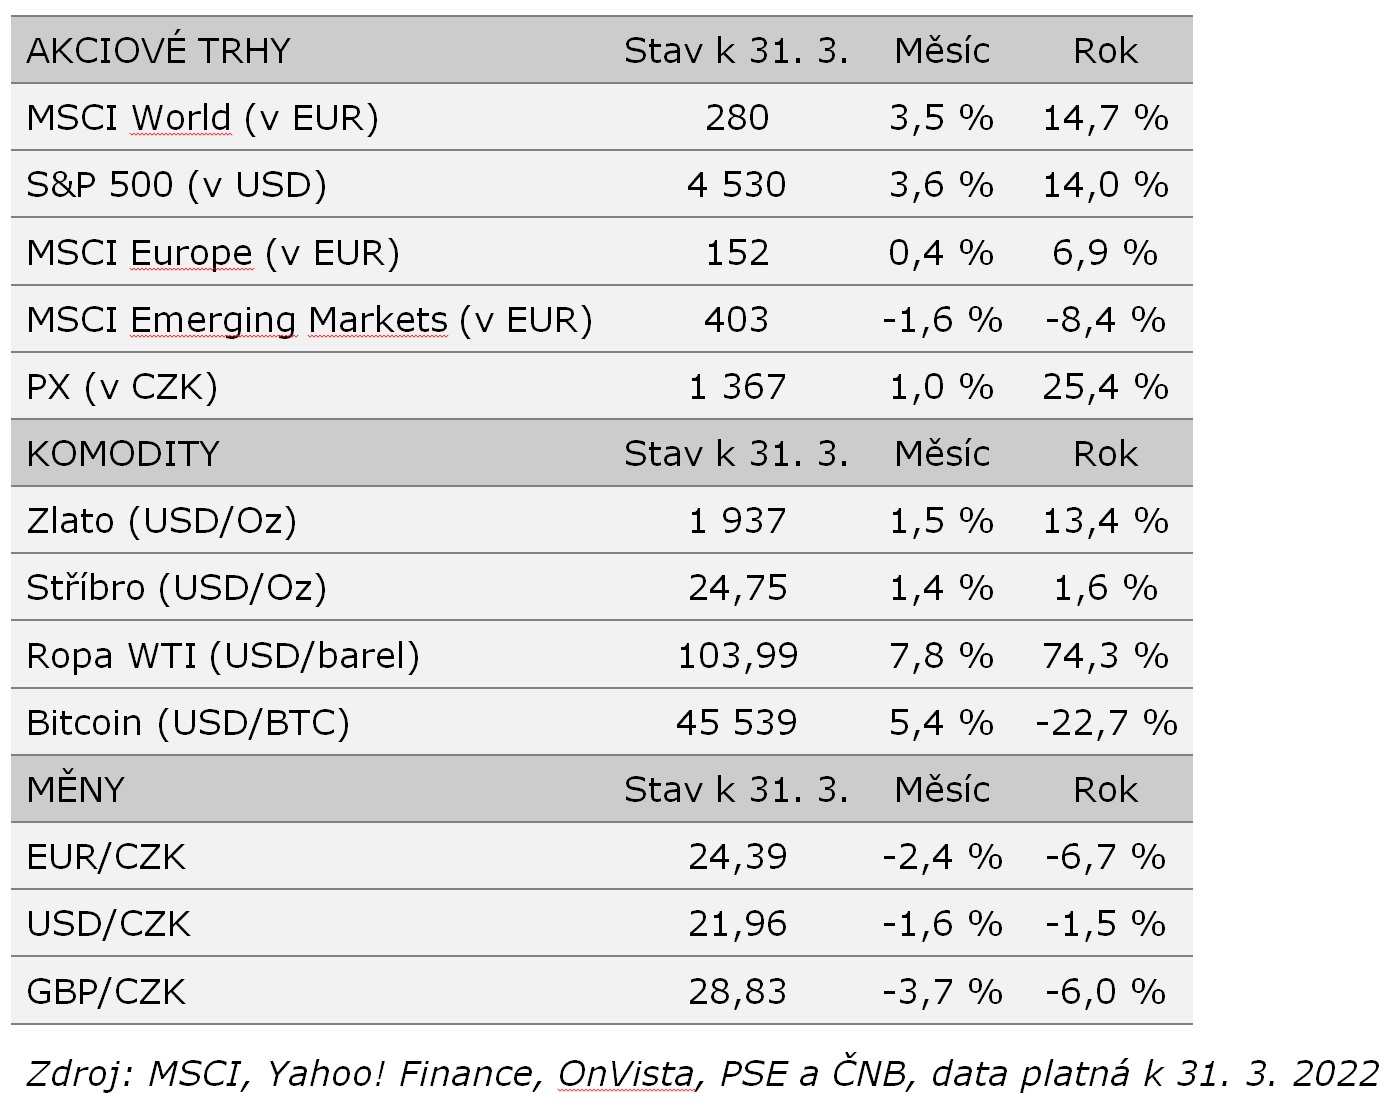Click the Stříbro price 24,75
The image size is (1398, 1113).
tap(737, 588)
